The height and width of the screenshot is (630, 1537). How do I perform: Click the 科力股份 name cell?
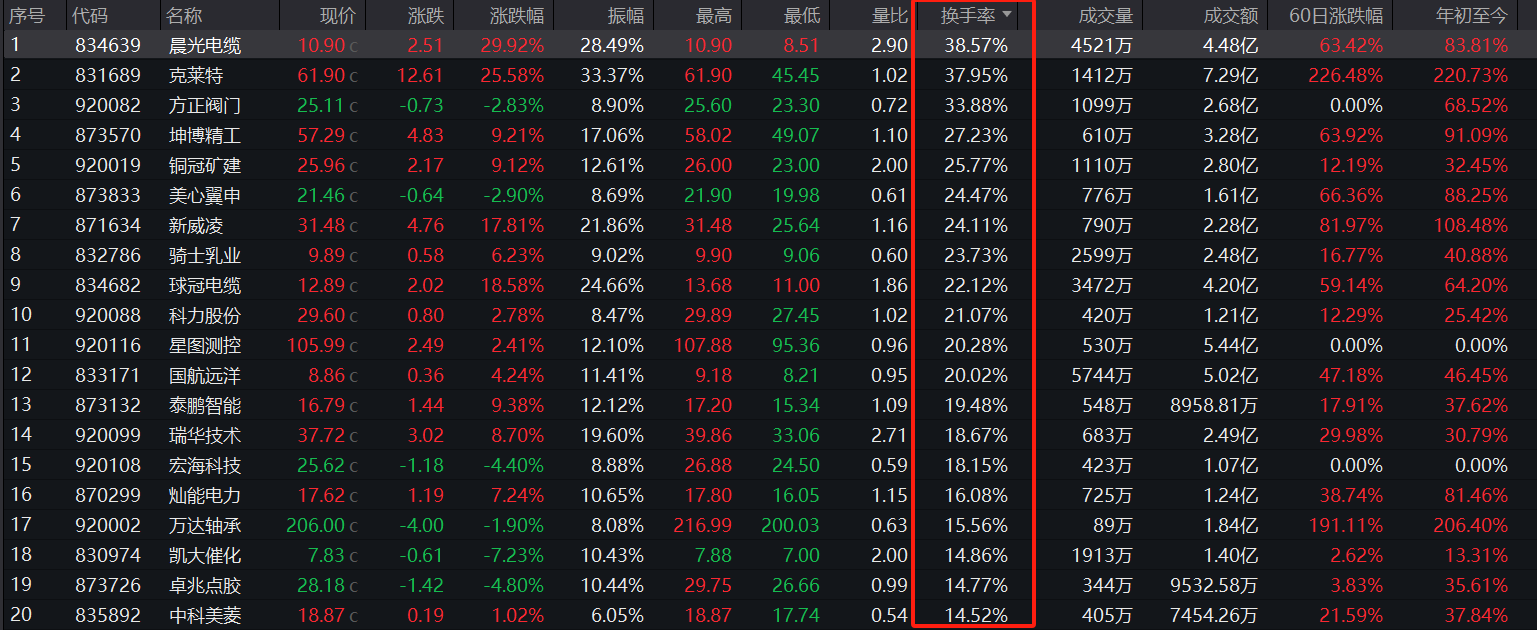click(205, 315)
